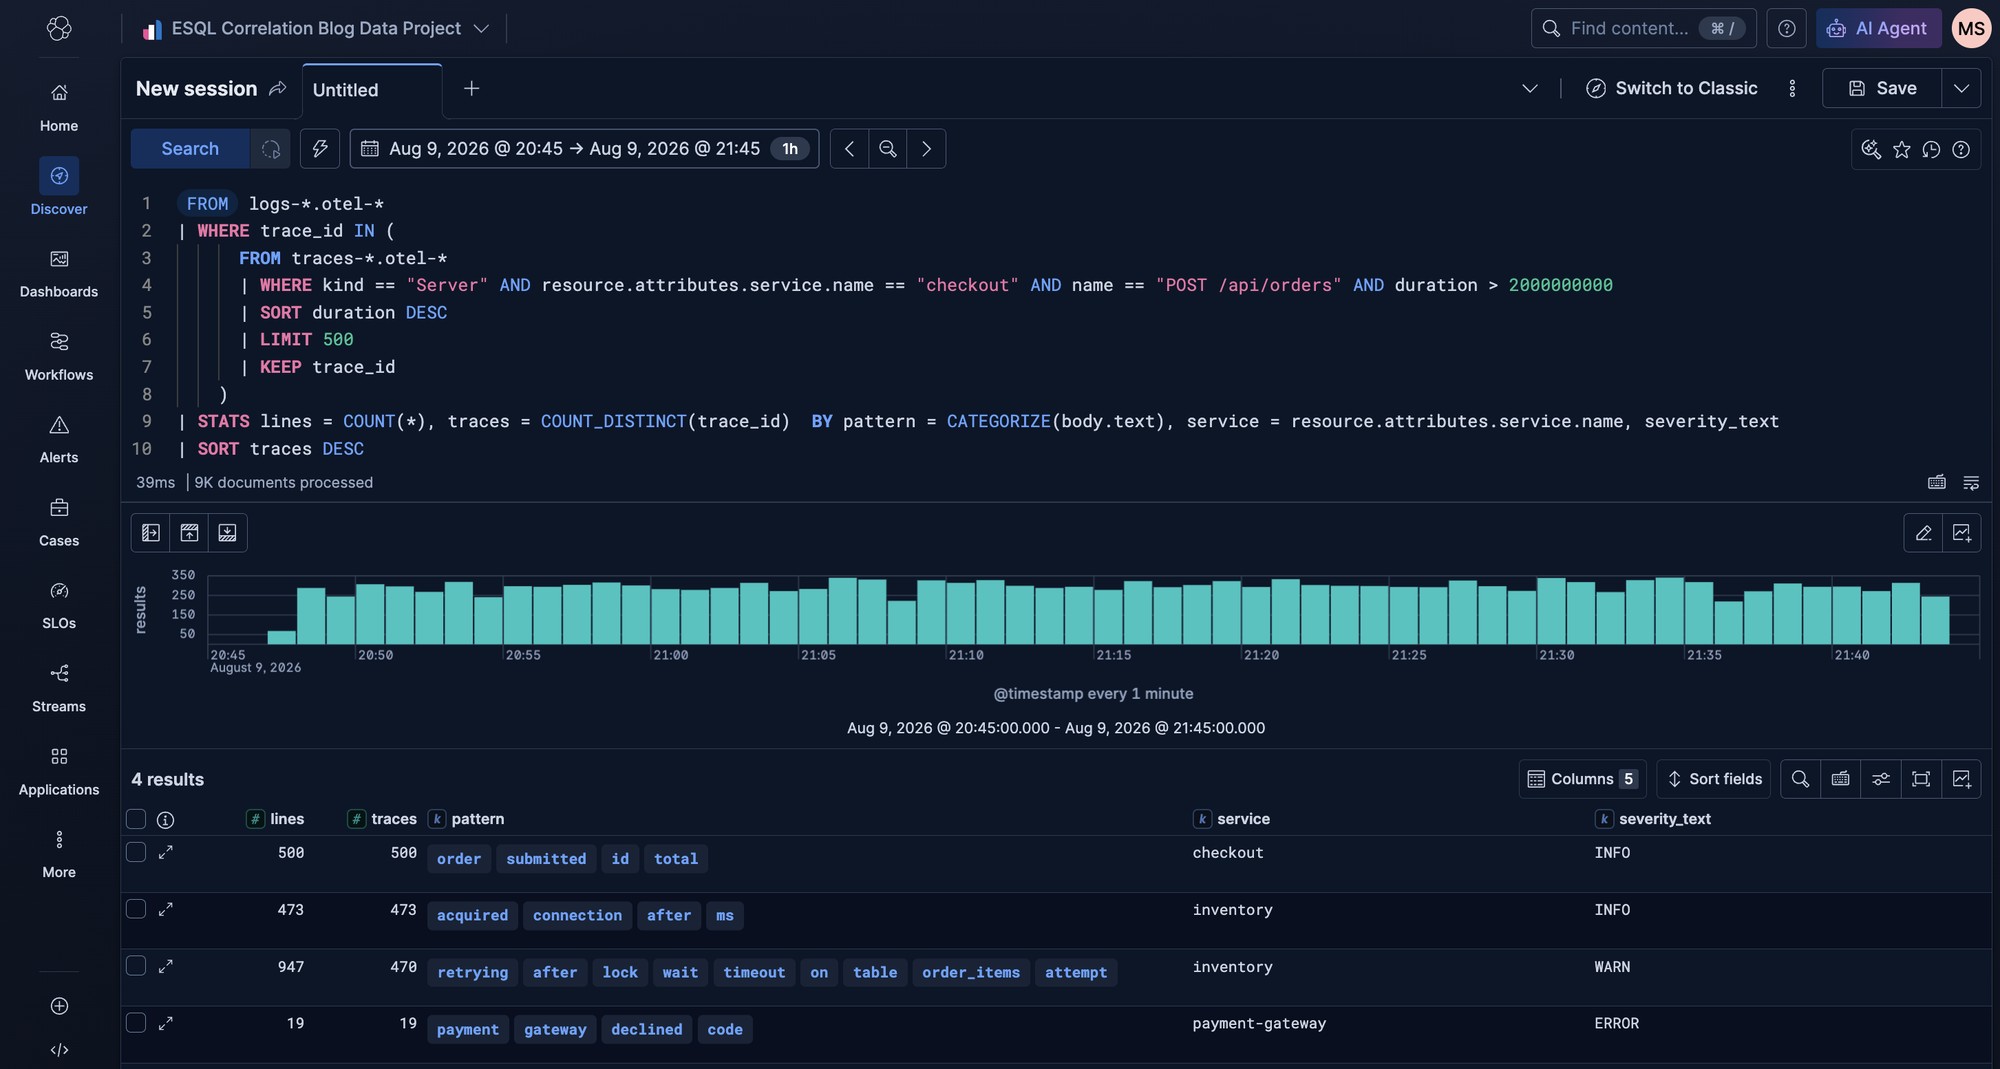Open the keyboard shortcuts icon in table toolbar

click(1840, 779)
